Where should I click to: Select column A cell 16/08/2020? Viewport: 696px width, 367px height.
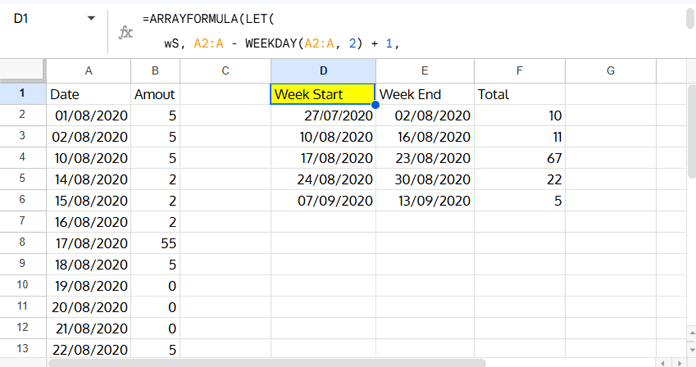(x=89, y=222)
